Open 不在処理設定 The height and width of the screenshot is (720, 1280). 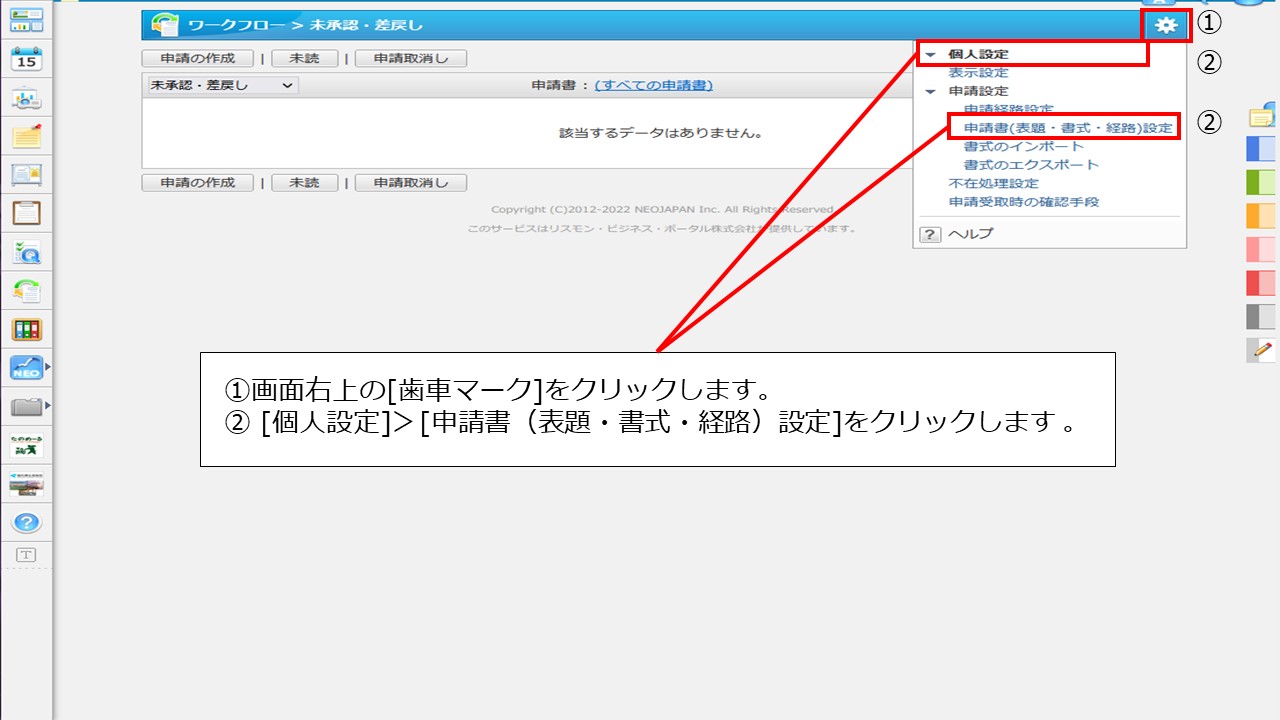point(993,184)
